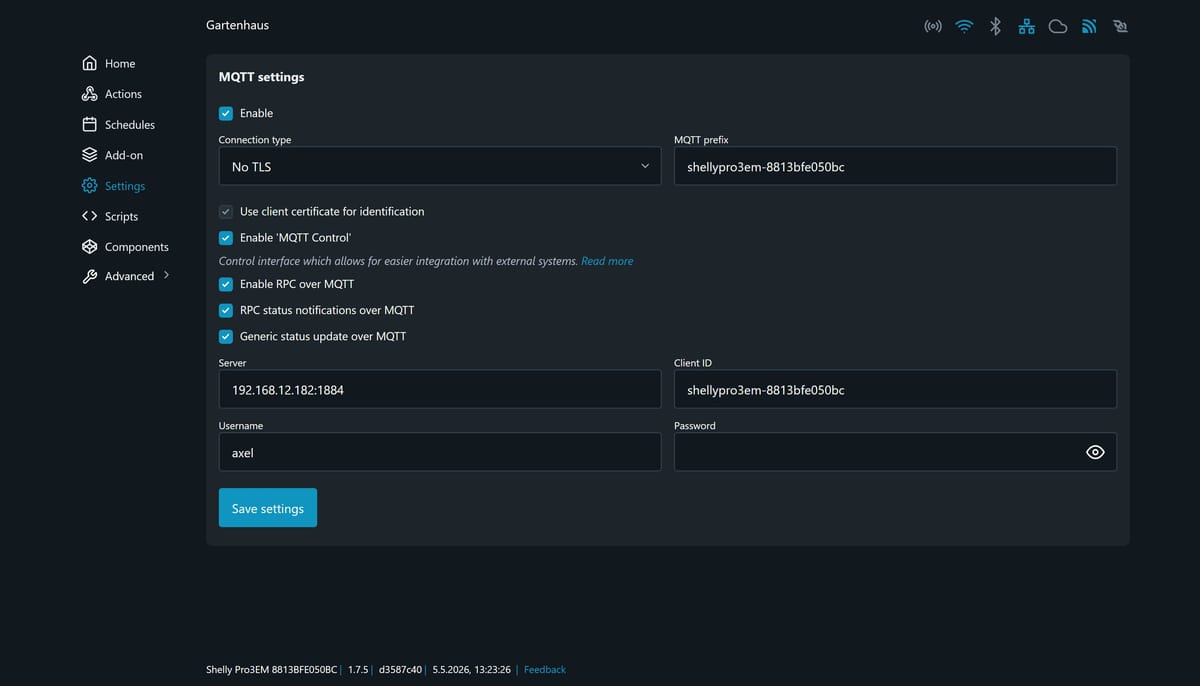Click the Scripts code brackets icon
Viewport: 1200px width, 686px height.
click(x=90, y=216)
